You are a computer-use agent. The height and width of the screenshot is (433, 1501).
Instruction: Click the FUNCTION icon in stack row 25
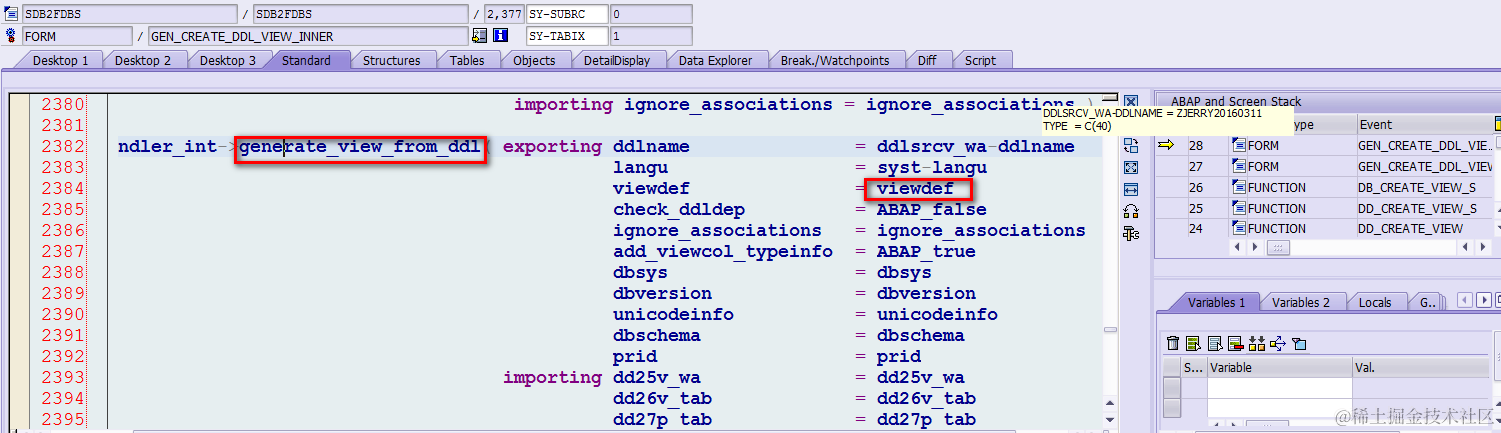pos(1238,208)
